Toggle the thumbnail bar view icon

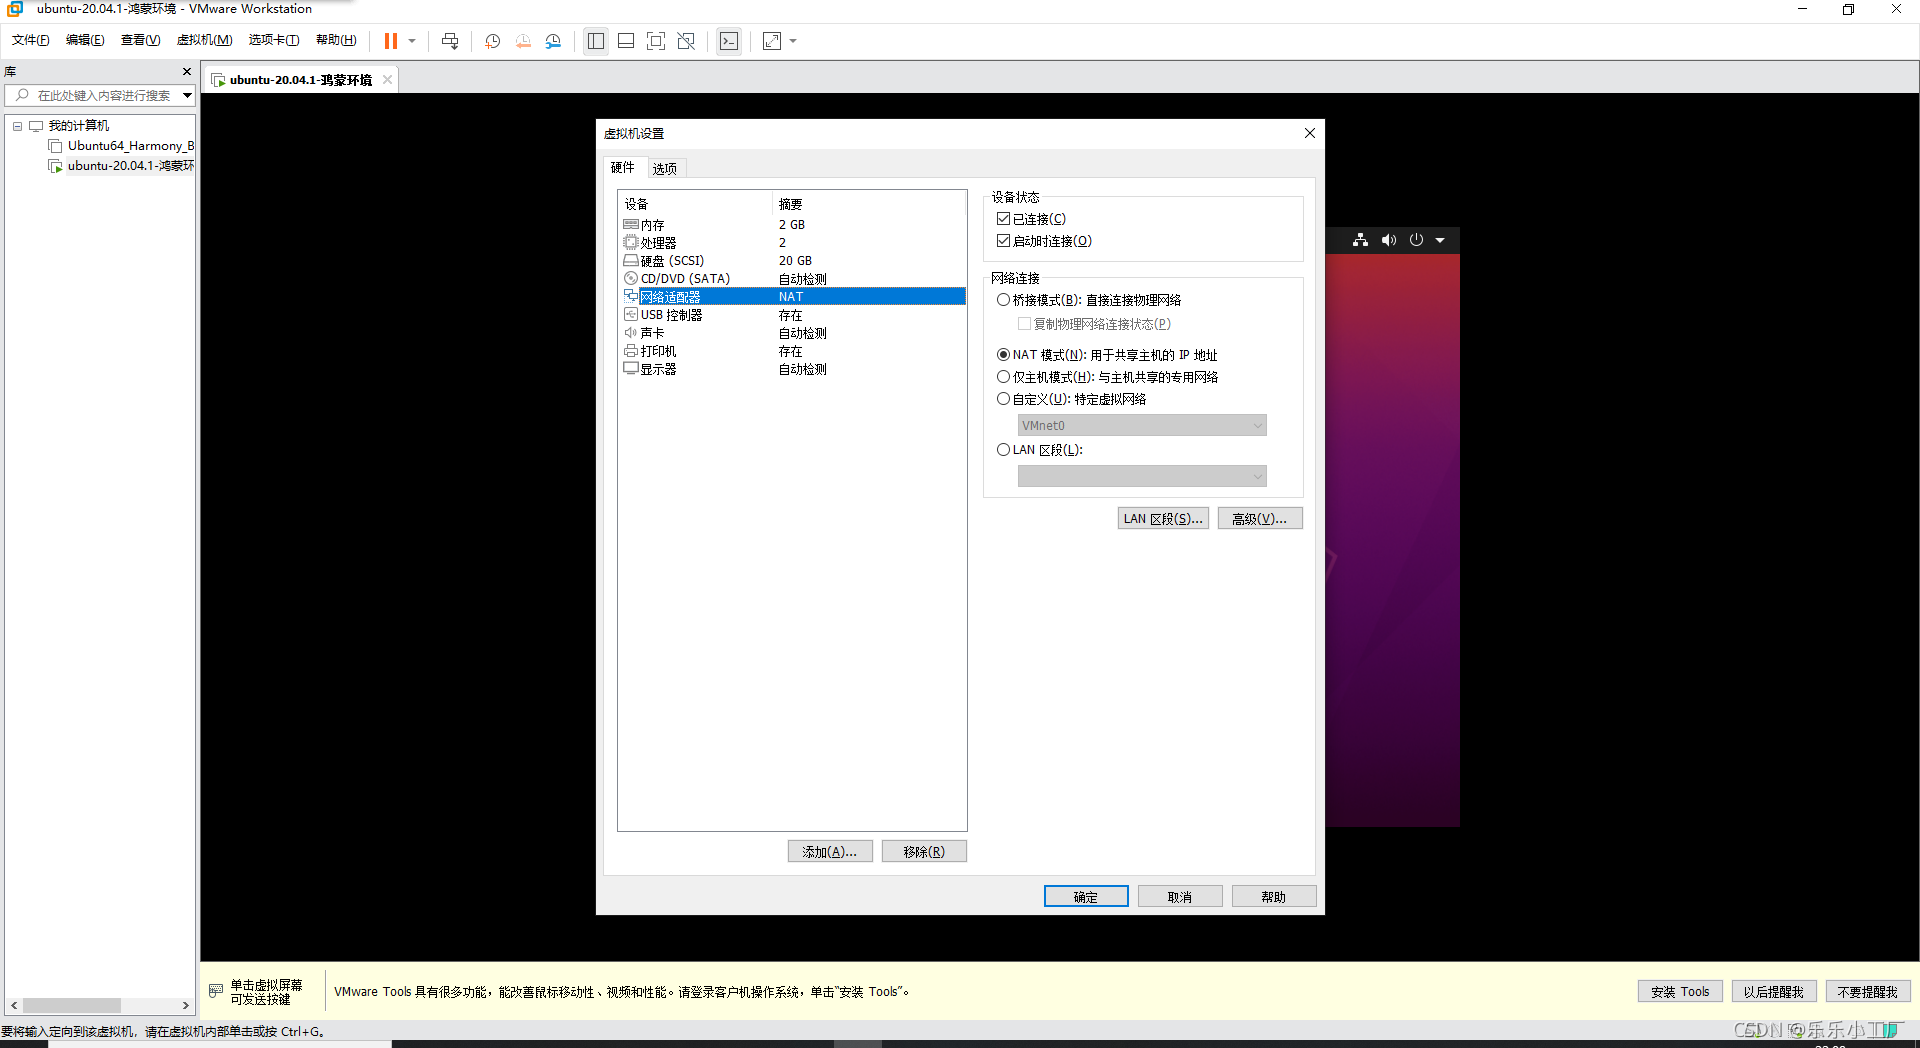click(626, 41)
